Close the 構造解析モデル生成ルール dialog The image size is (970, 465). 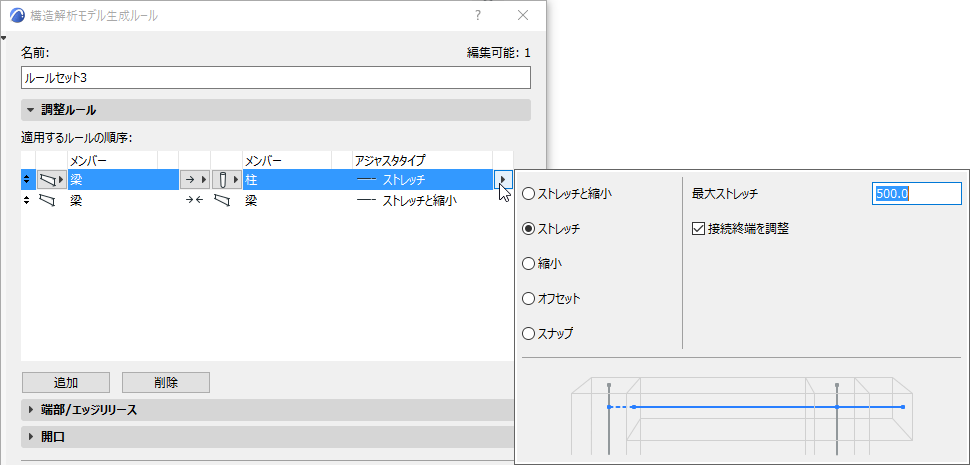coord(523,15)
